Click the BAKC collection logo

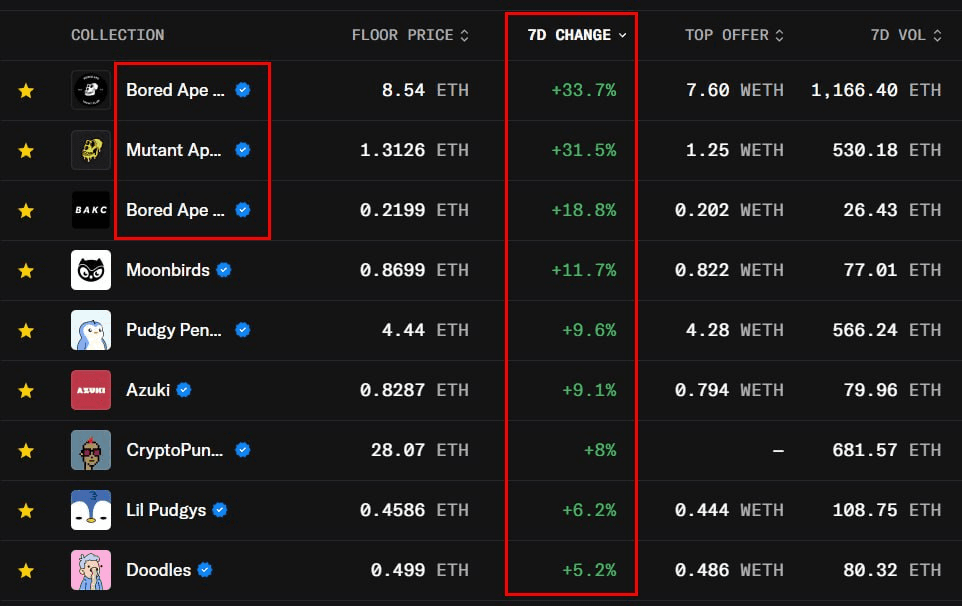[91, 210]
